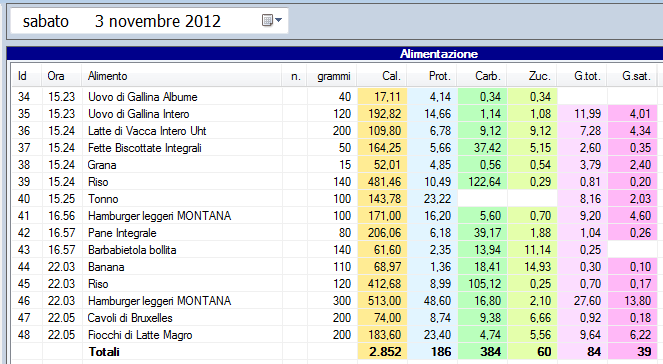Click time cell 15.25
Viewport: 663px width, 364px height.
coord(61,199)
